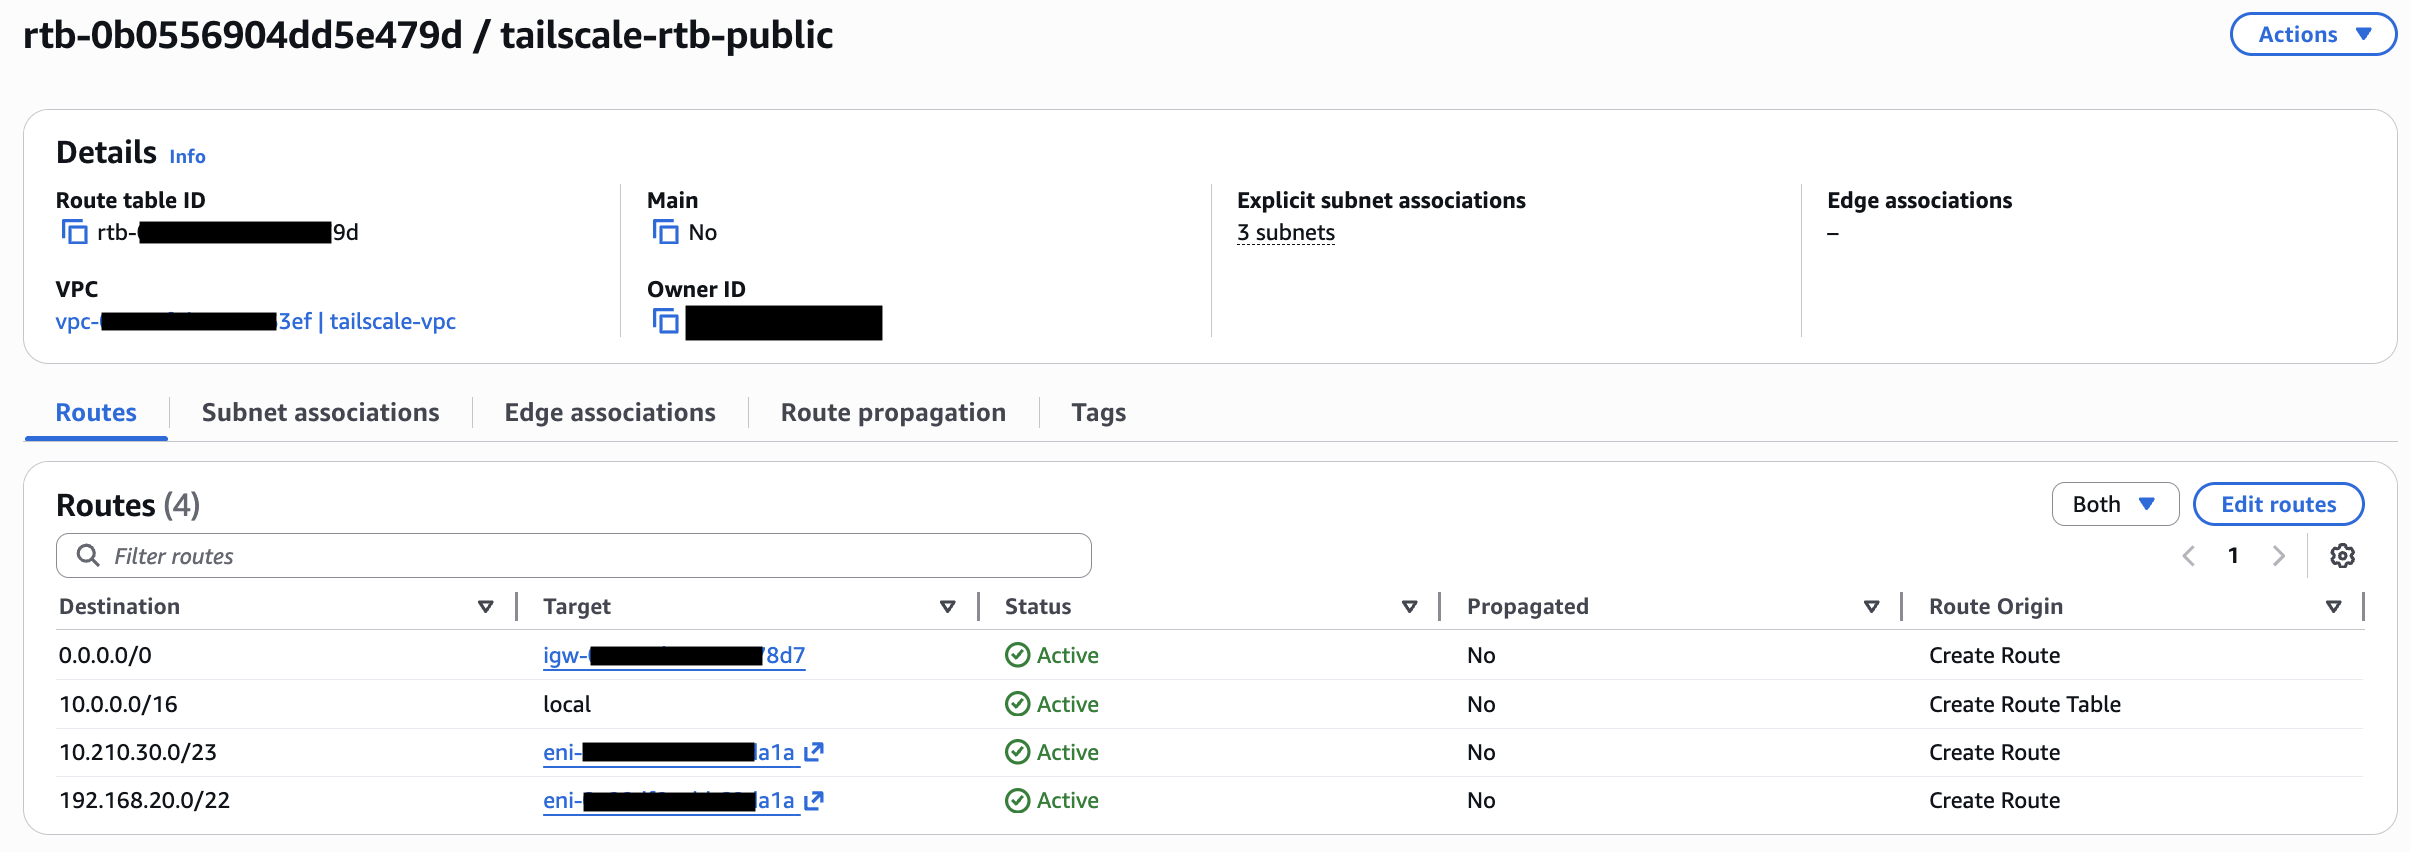Open routes table preferences gear
This screenshot has height=852, width=2410.
(x=2342, y=556)
